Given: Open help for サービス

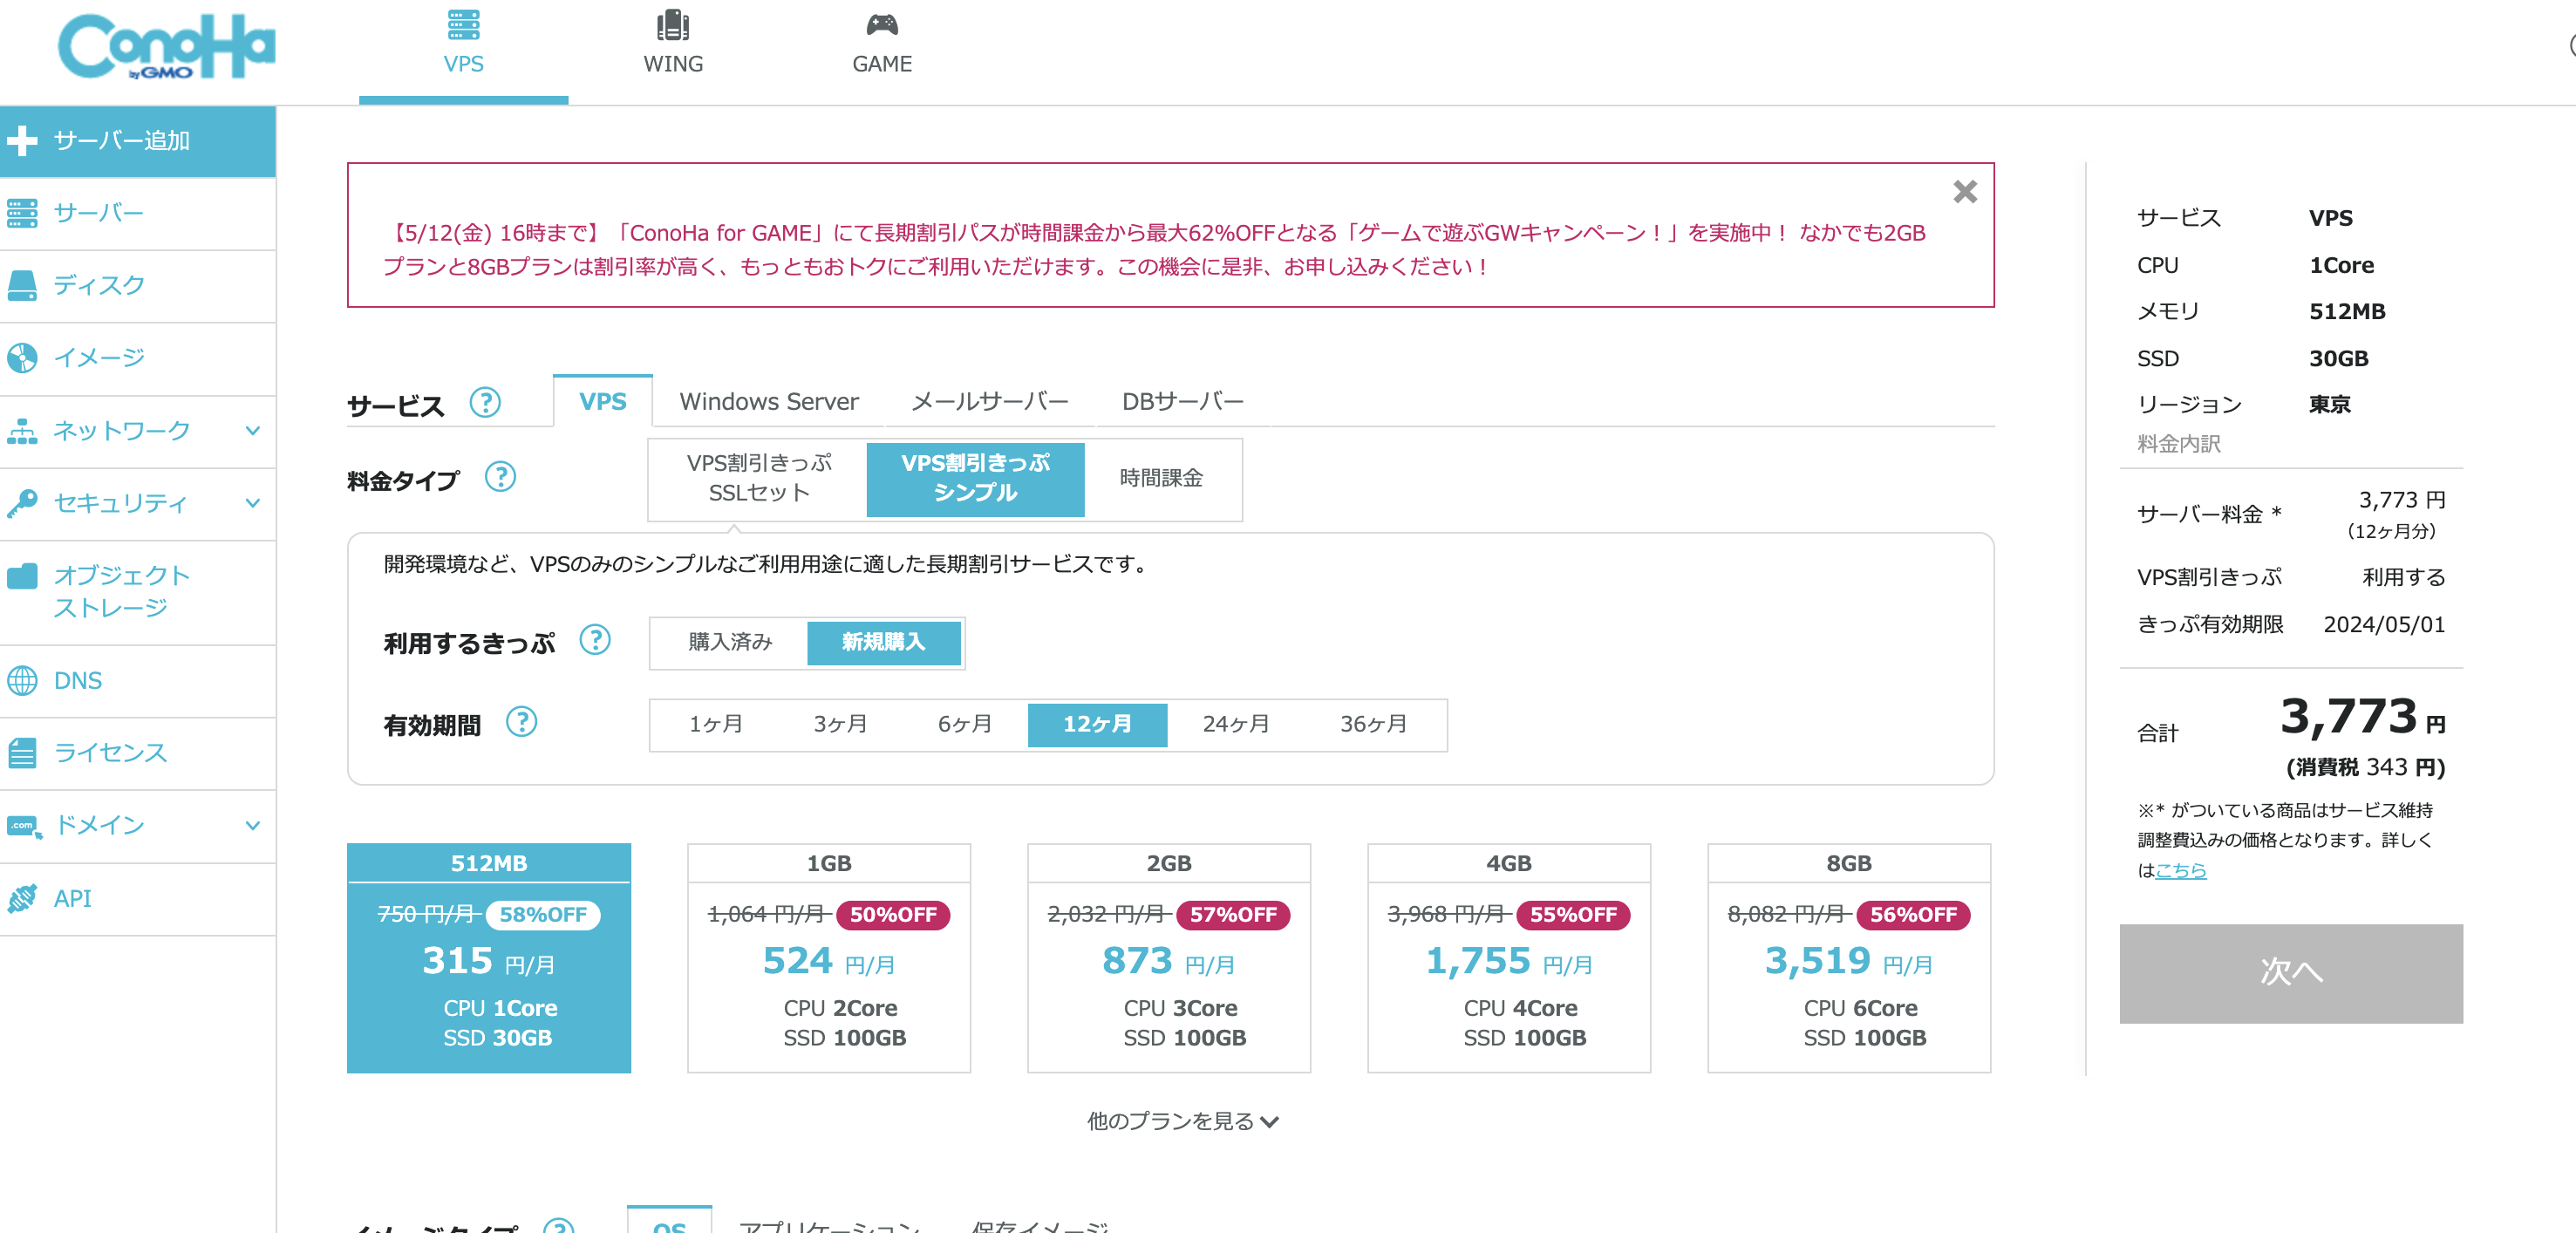Looking at the screenshot, I should tap(485, 403).
